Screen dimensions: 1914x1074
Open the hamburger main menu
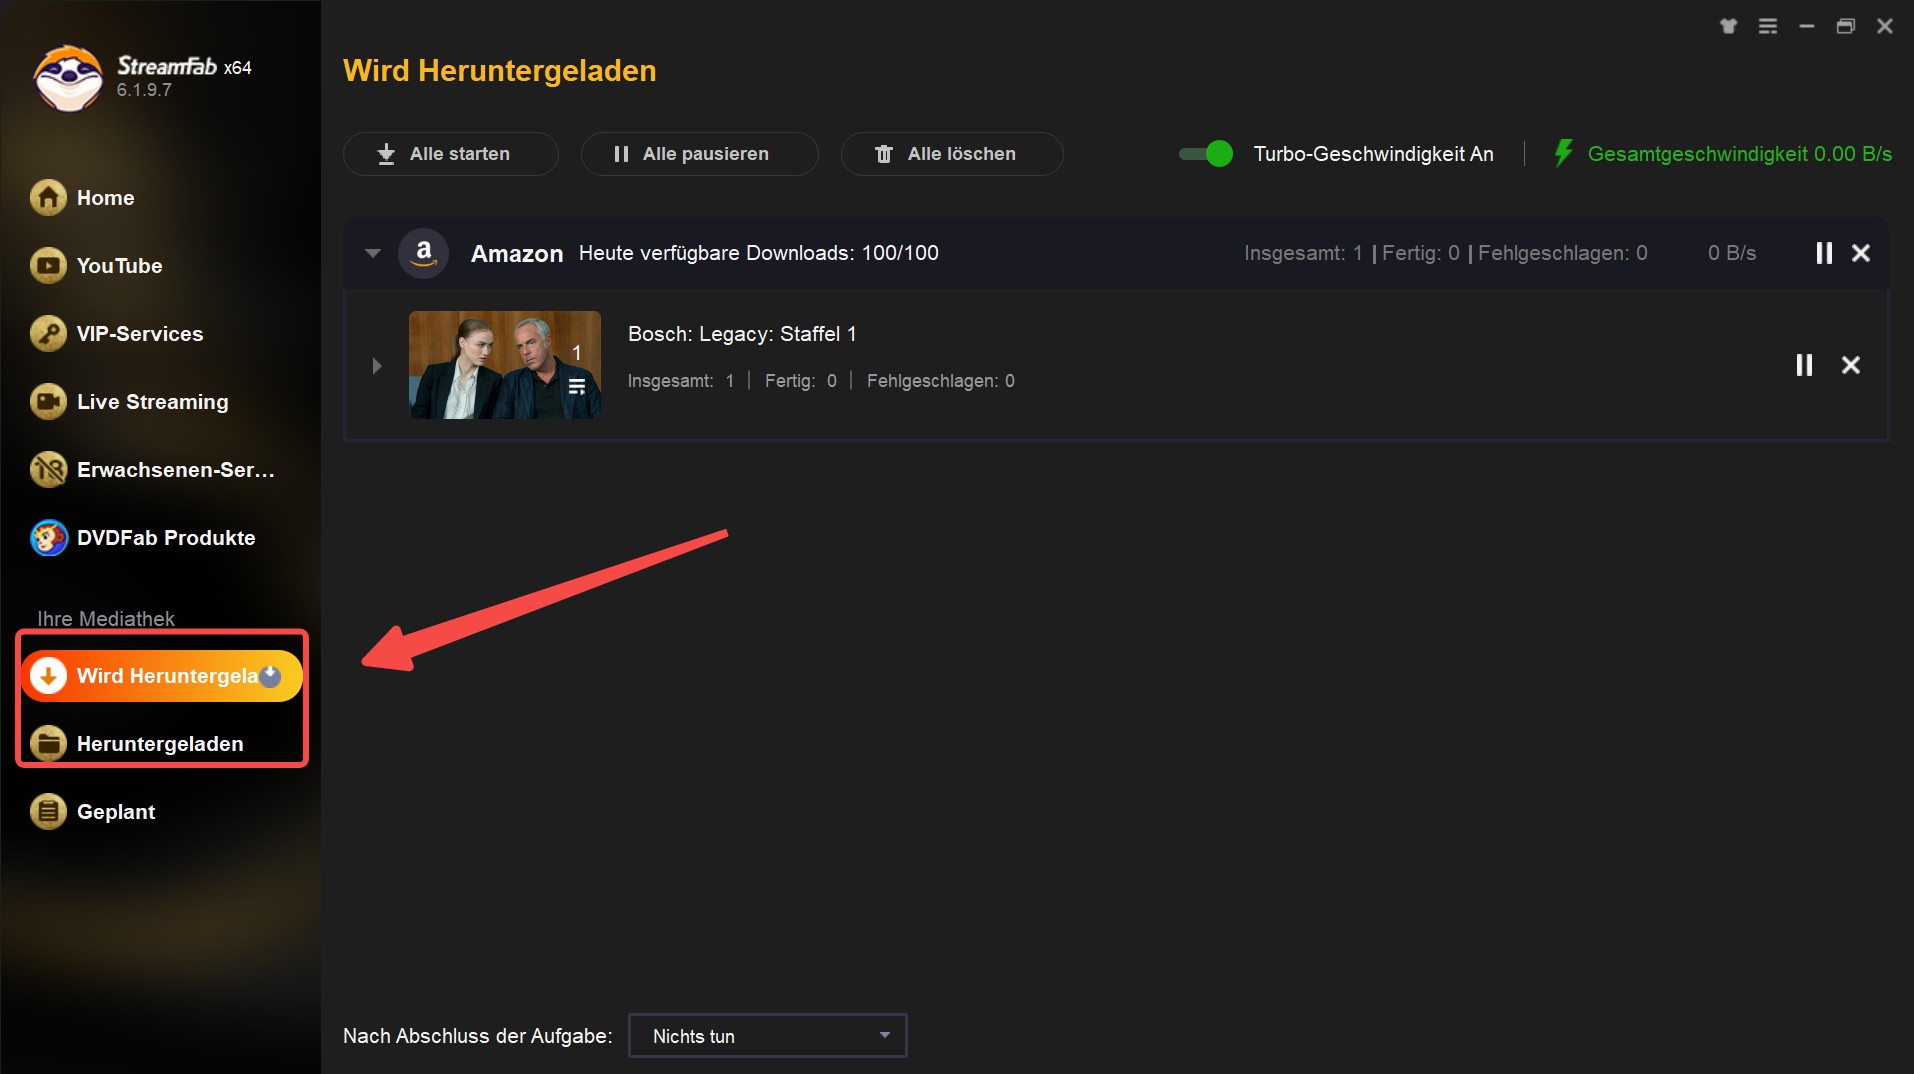1768,26
